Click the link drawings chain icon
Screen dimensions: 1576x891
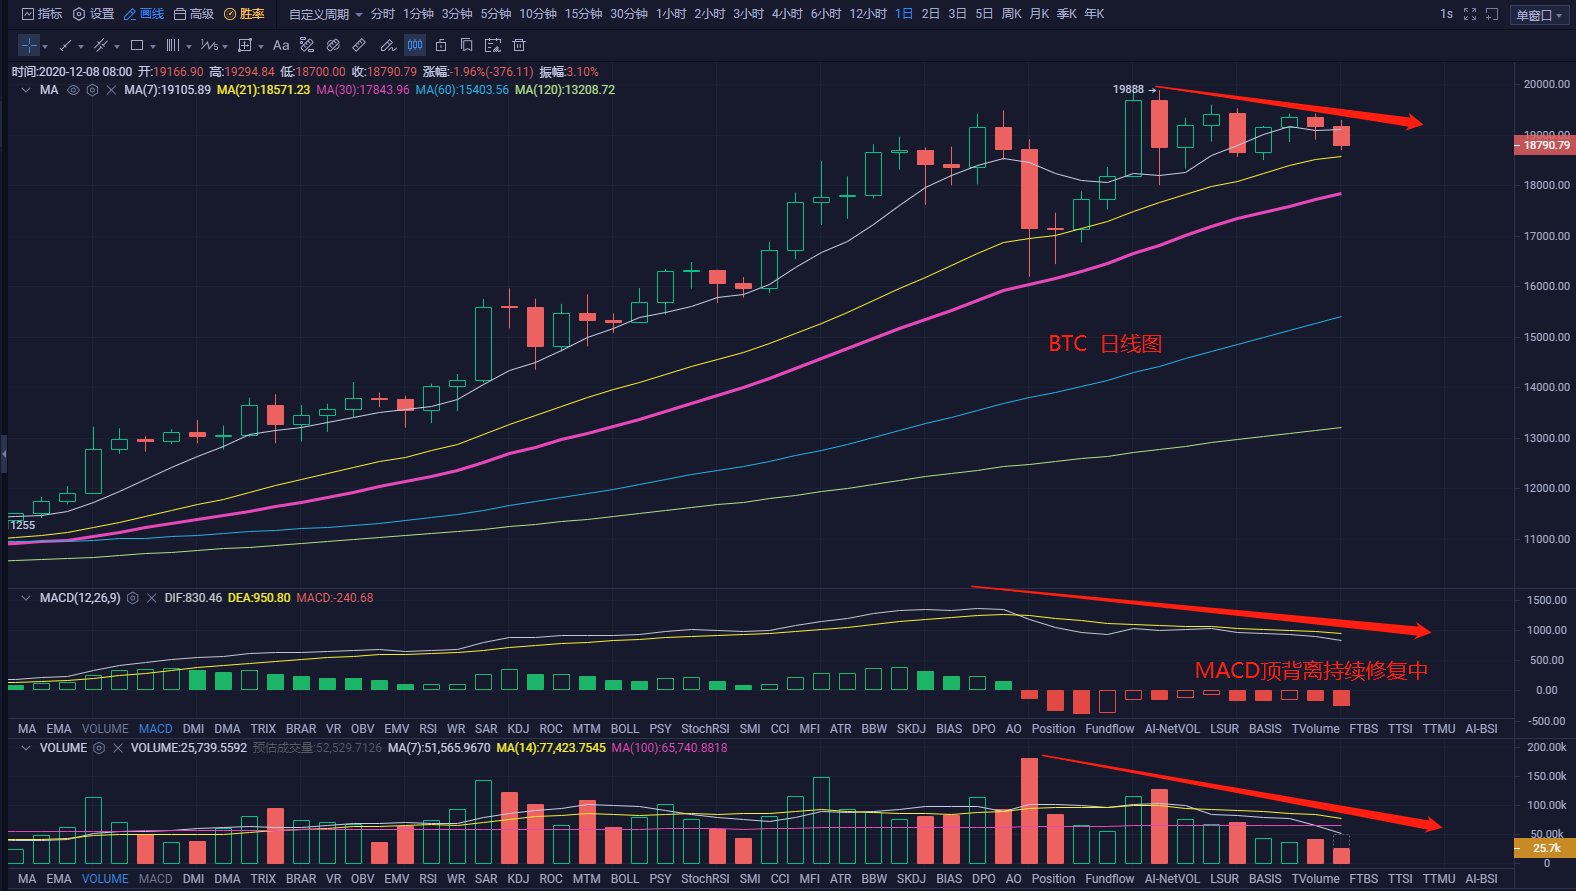333,45
